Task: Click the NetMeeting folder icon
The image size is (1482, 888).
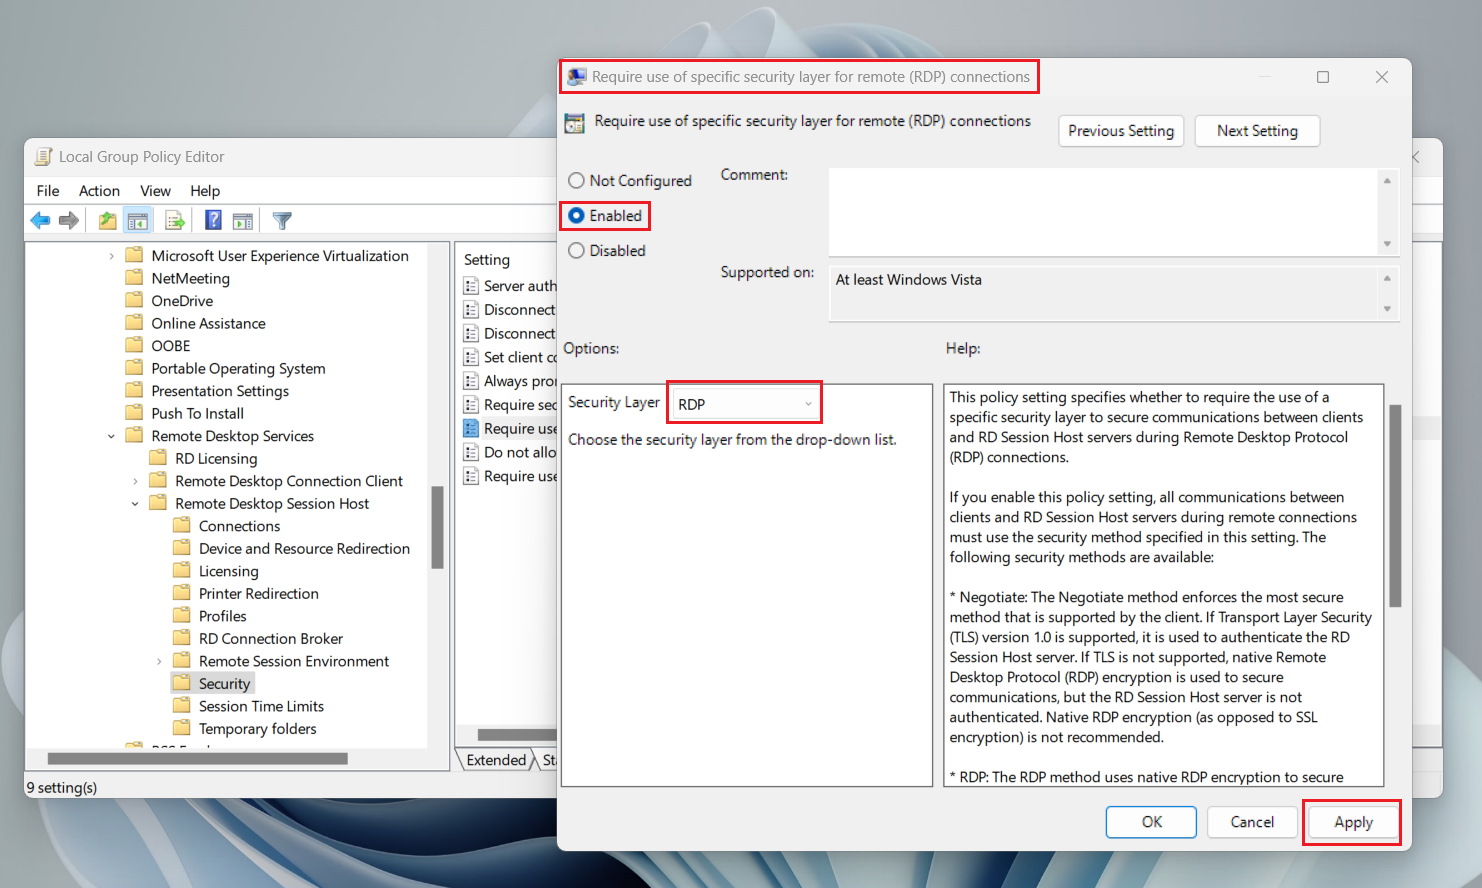Action: [134, 278]
